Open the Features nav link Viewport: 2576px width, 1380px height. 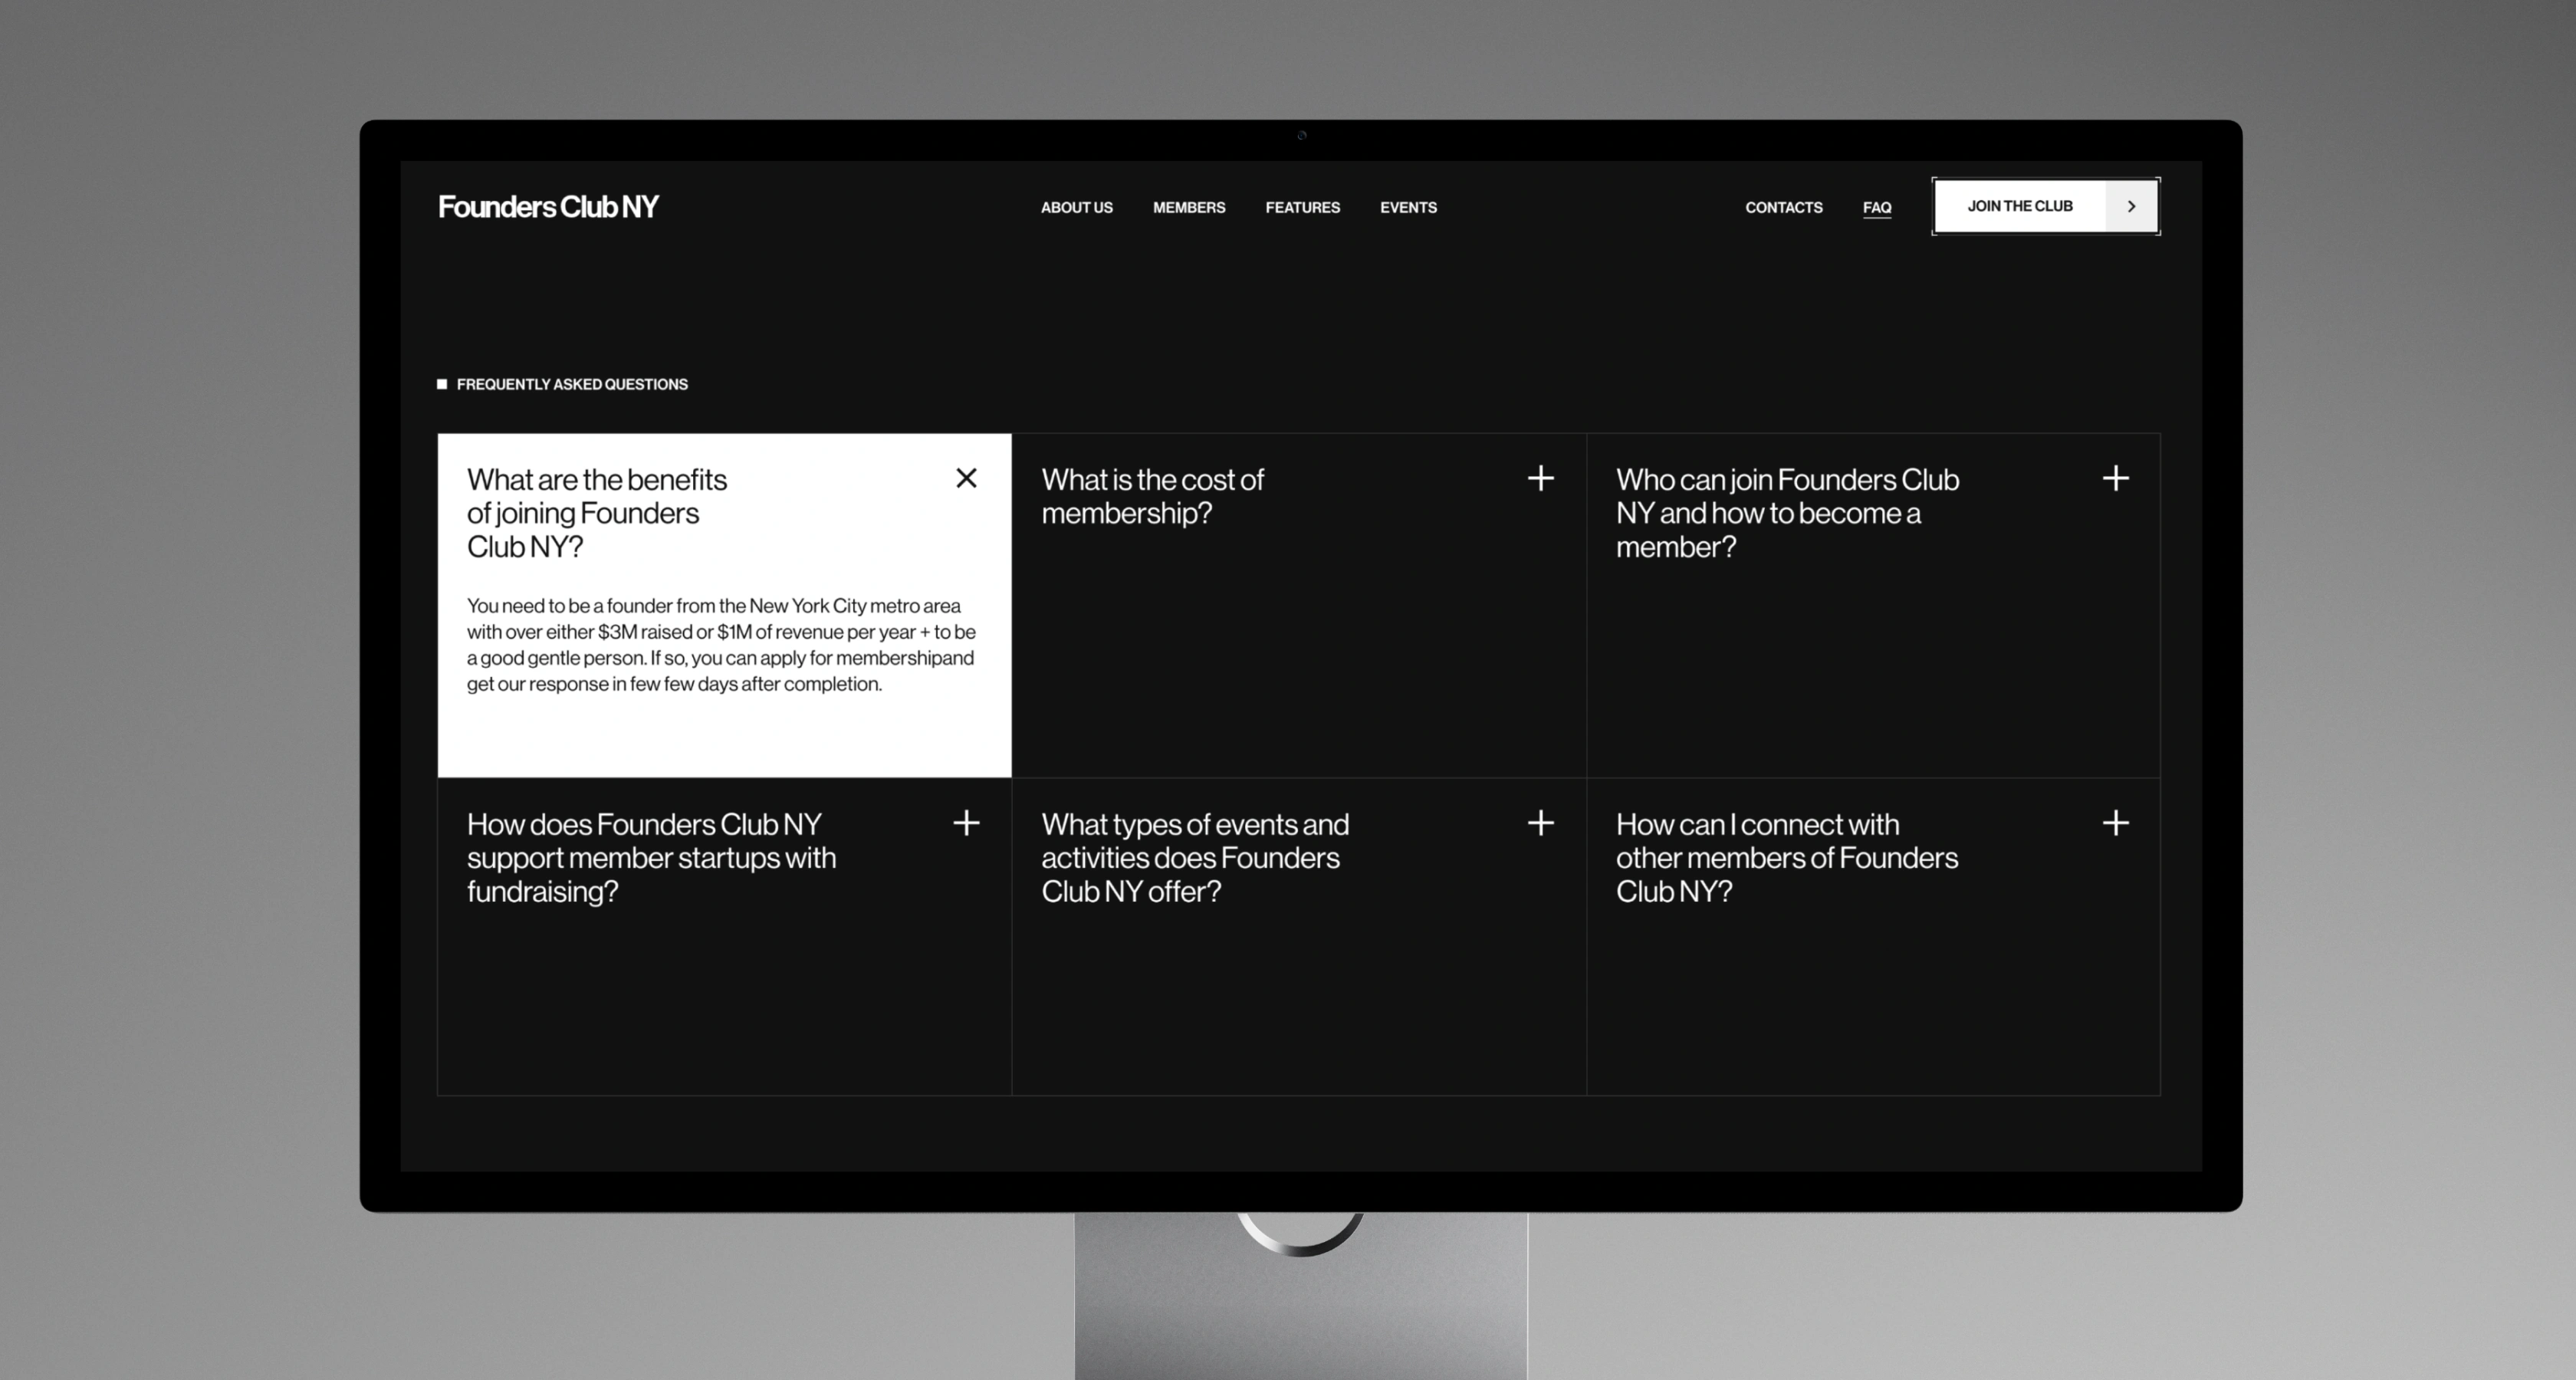click(x=1302, y=207)
